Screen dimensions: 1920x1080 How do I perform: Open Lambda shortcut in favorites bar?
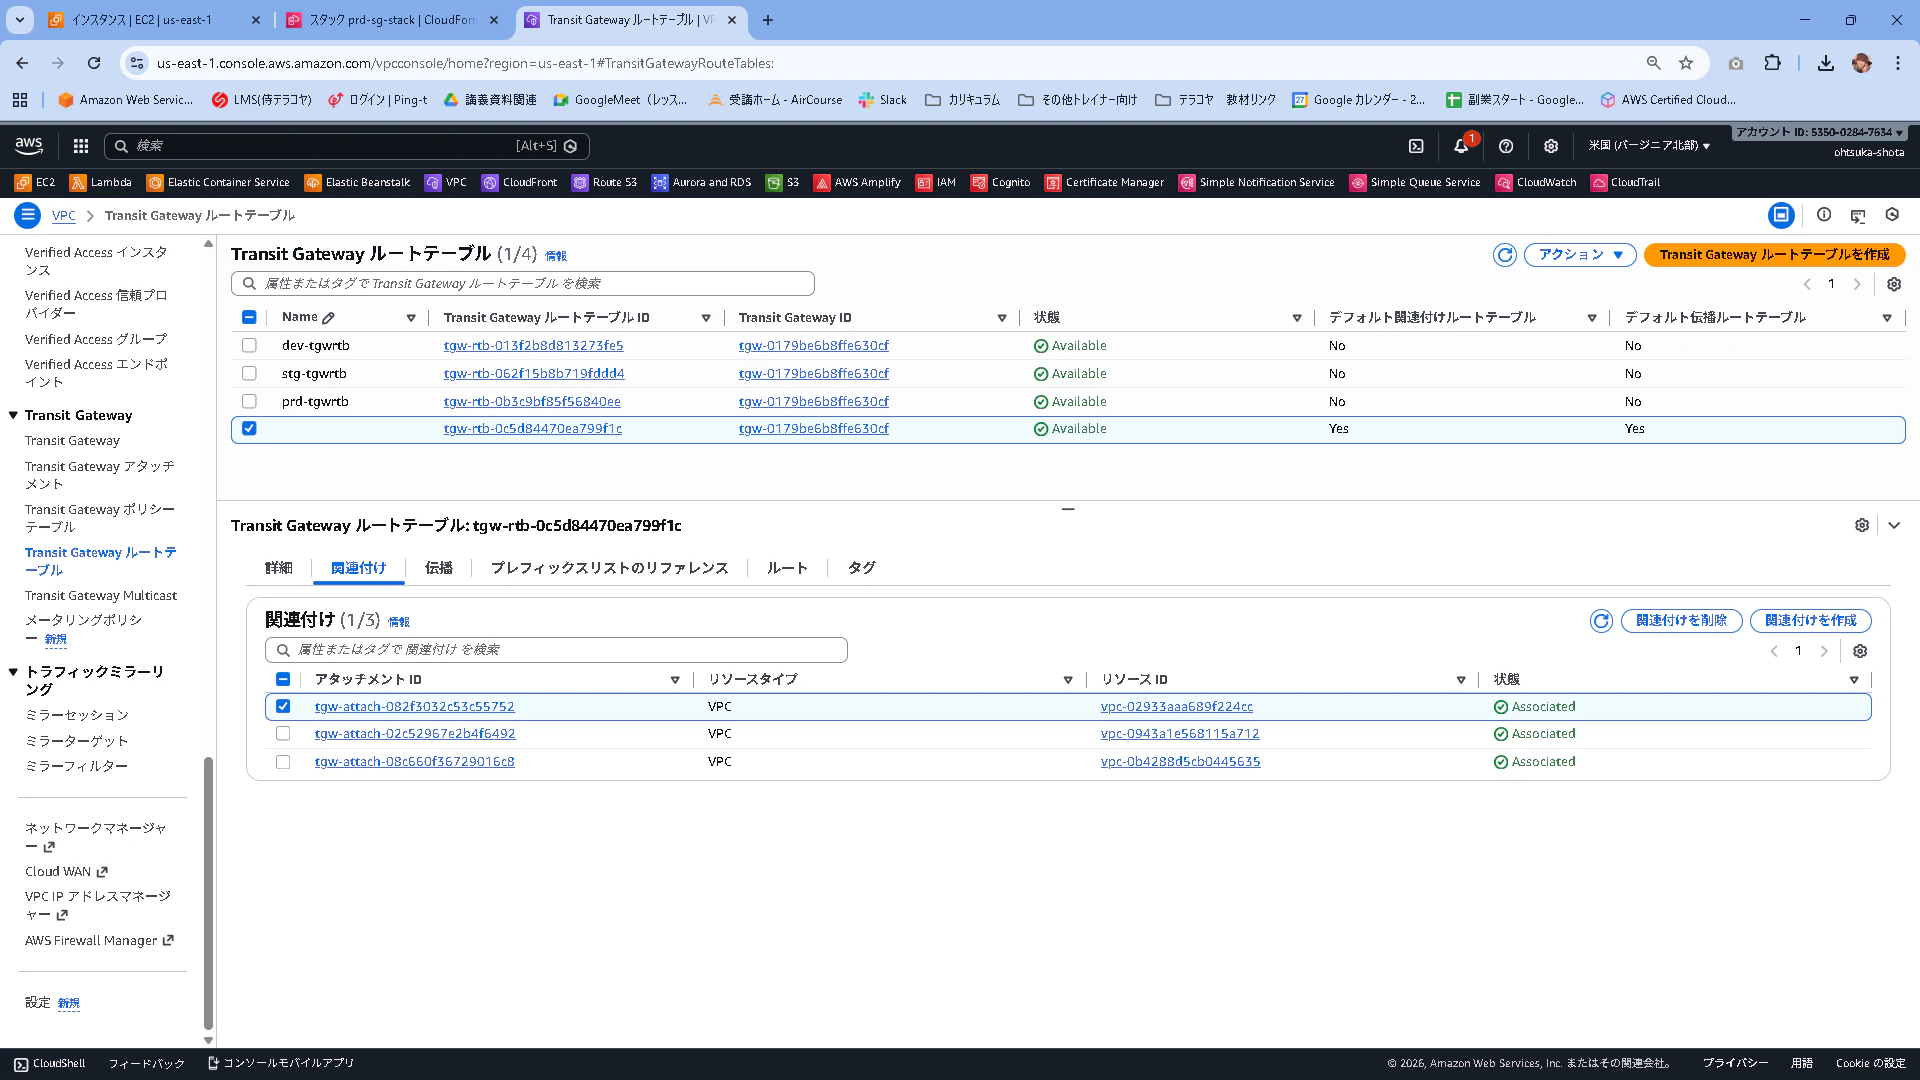click(100, 182)
